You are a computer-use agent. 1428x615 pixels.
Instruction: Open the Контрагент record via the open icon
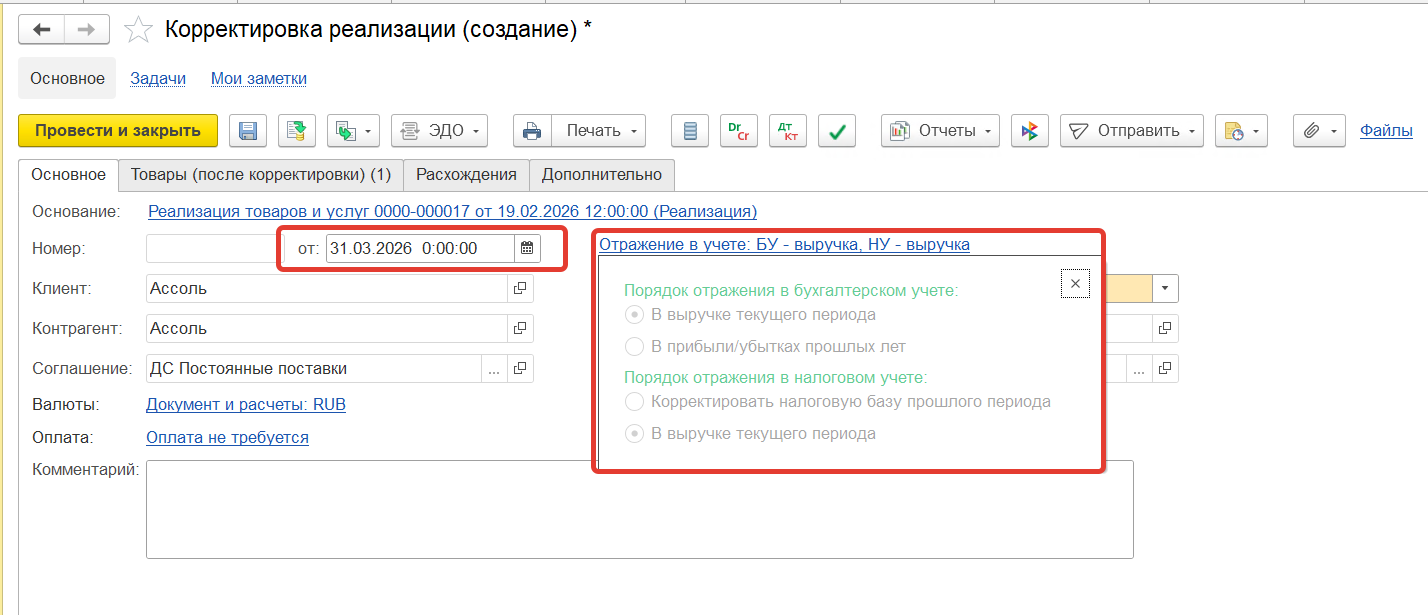point(521,329)
